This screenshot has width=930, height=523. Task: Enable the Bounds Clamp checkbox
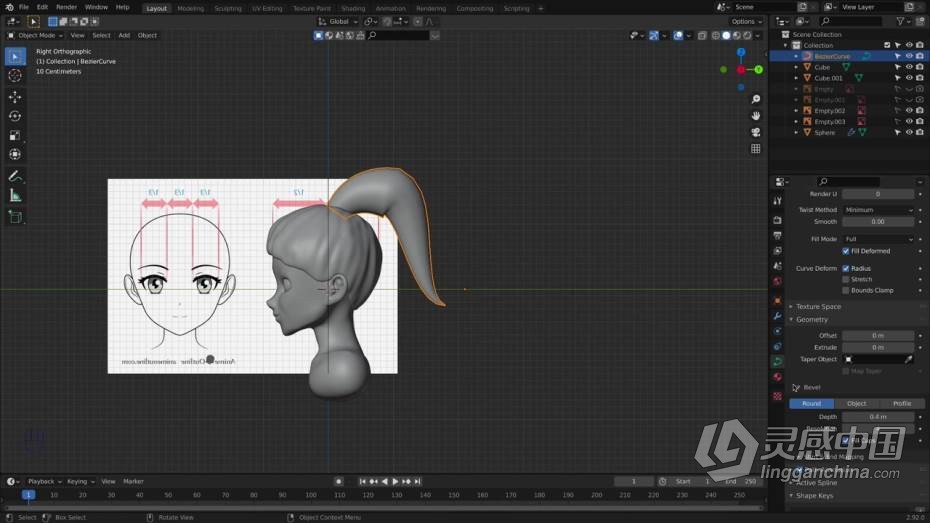pyautogui.click(x=846, y=291)
